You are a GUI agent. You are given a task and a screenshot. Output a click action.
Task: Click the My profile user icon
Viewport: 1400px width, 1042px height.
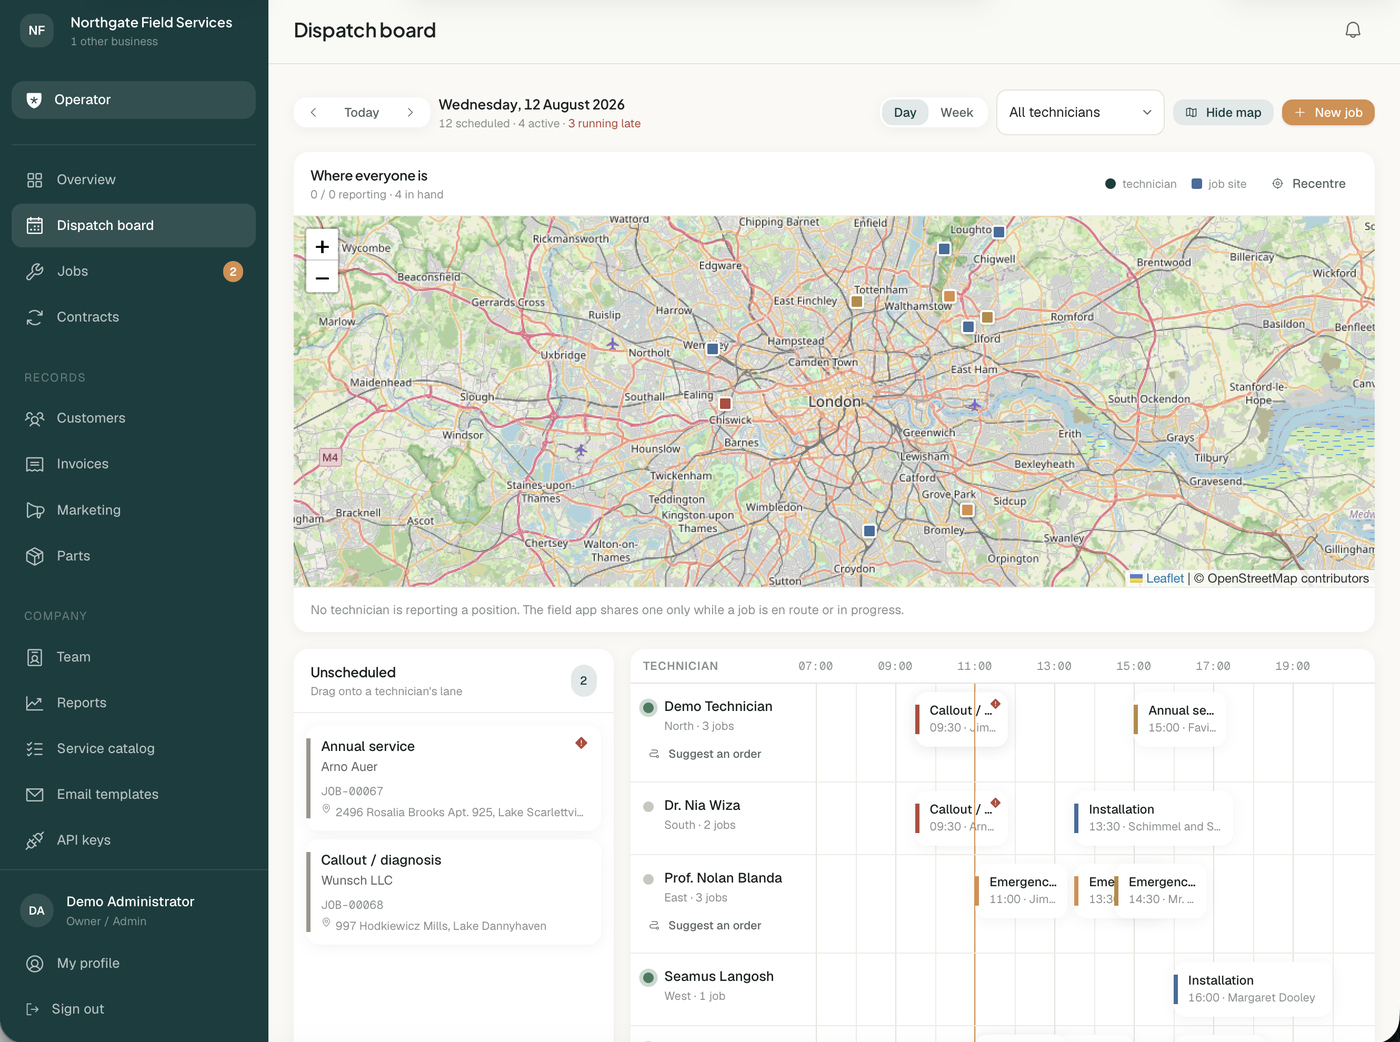35,964
